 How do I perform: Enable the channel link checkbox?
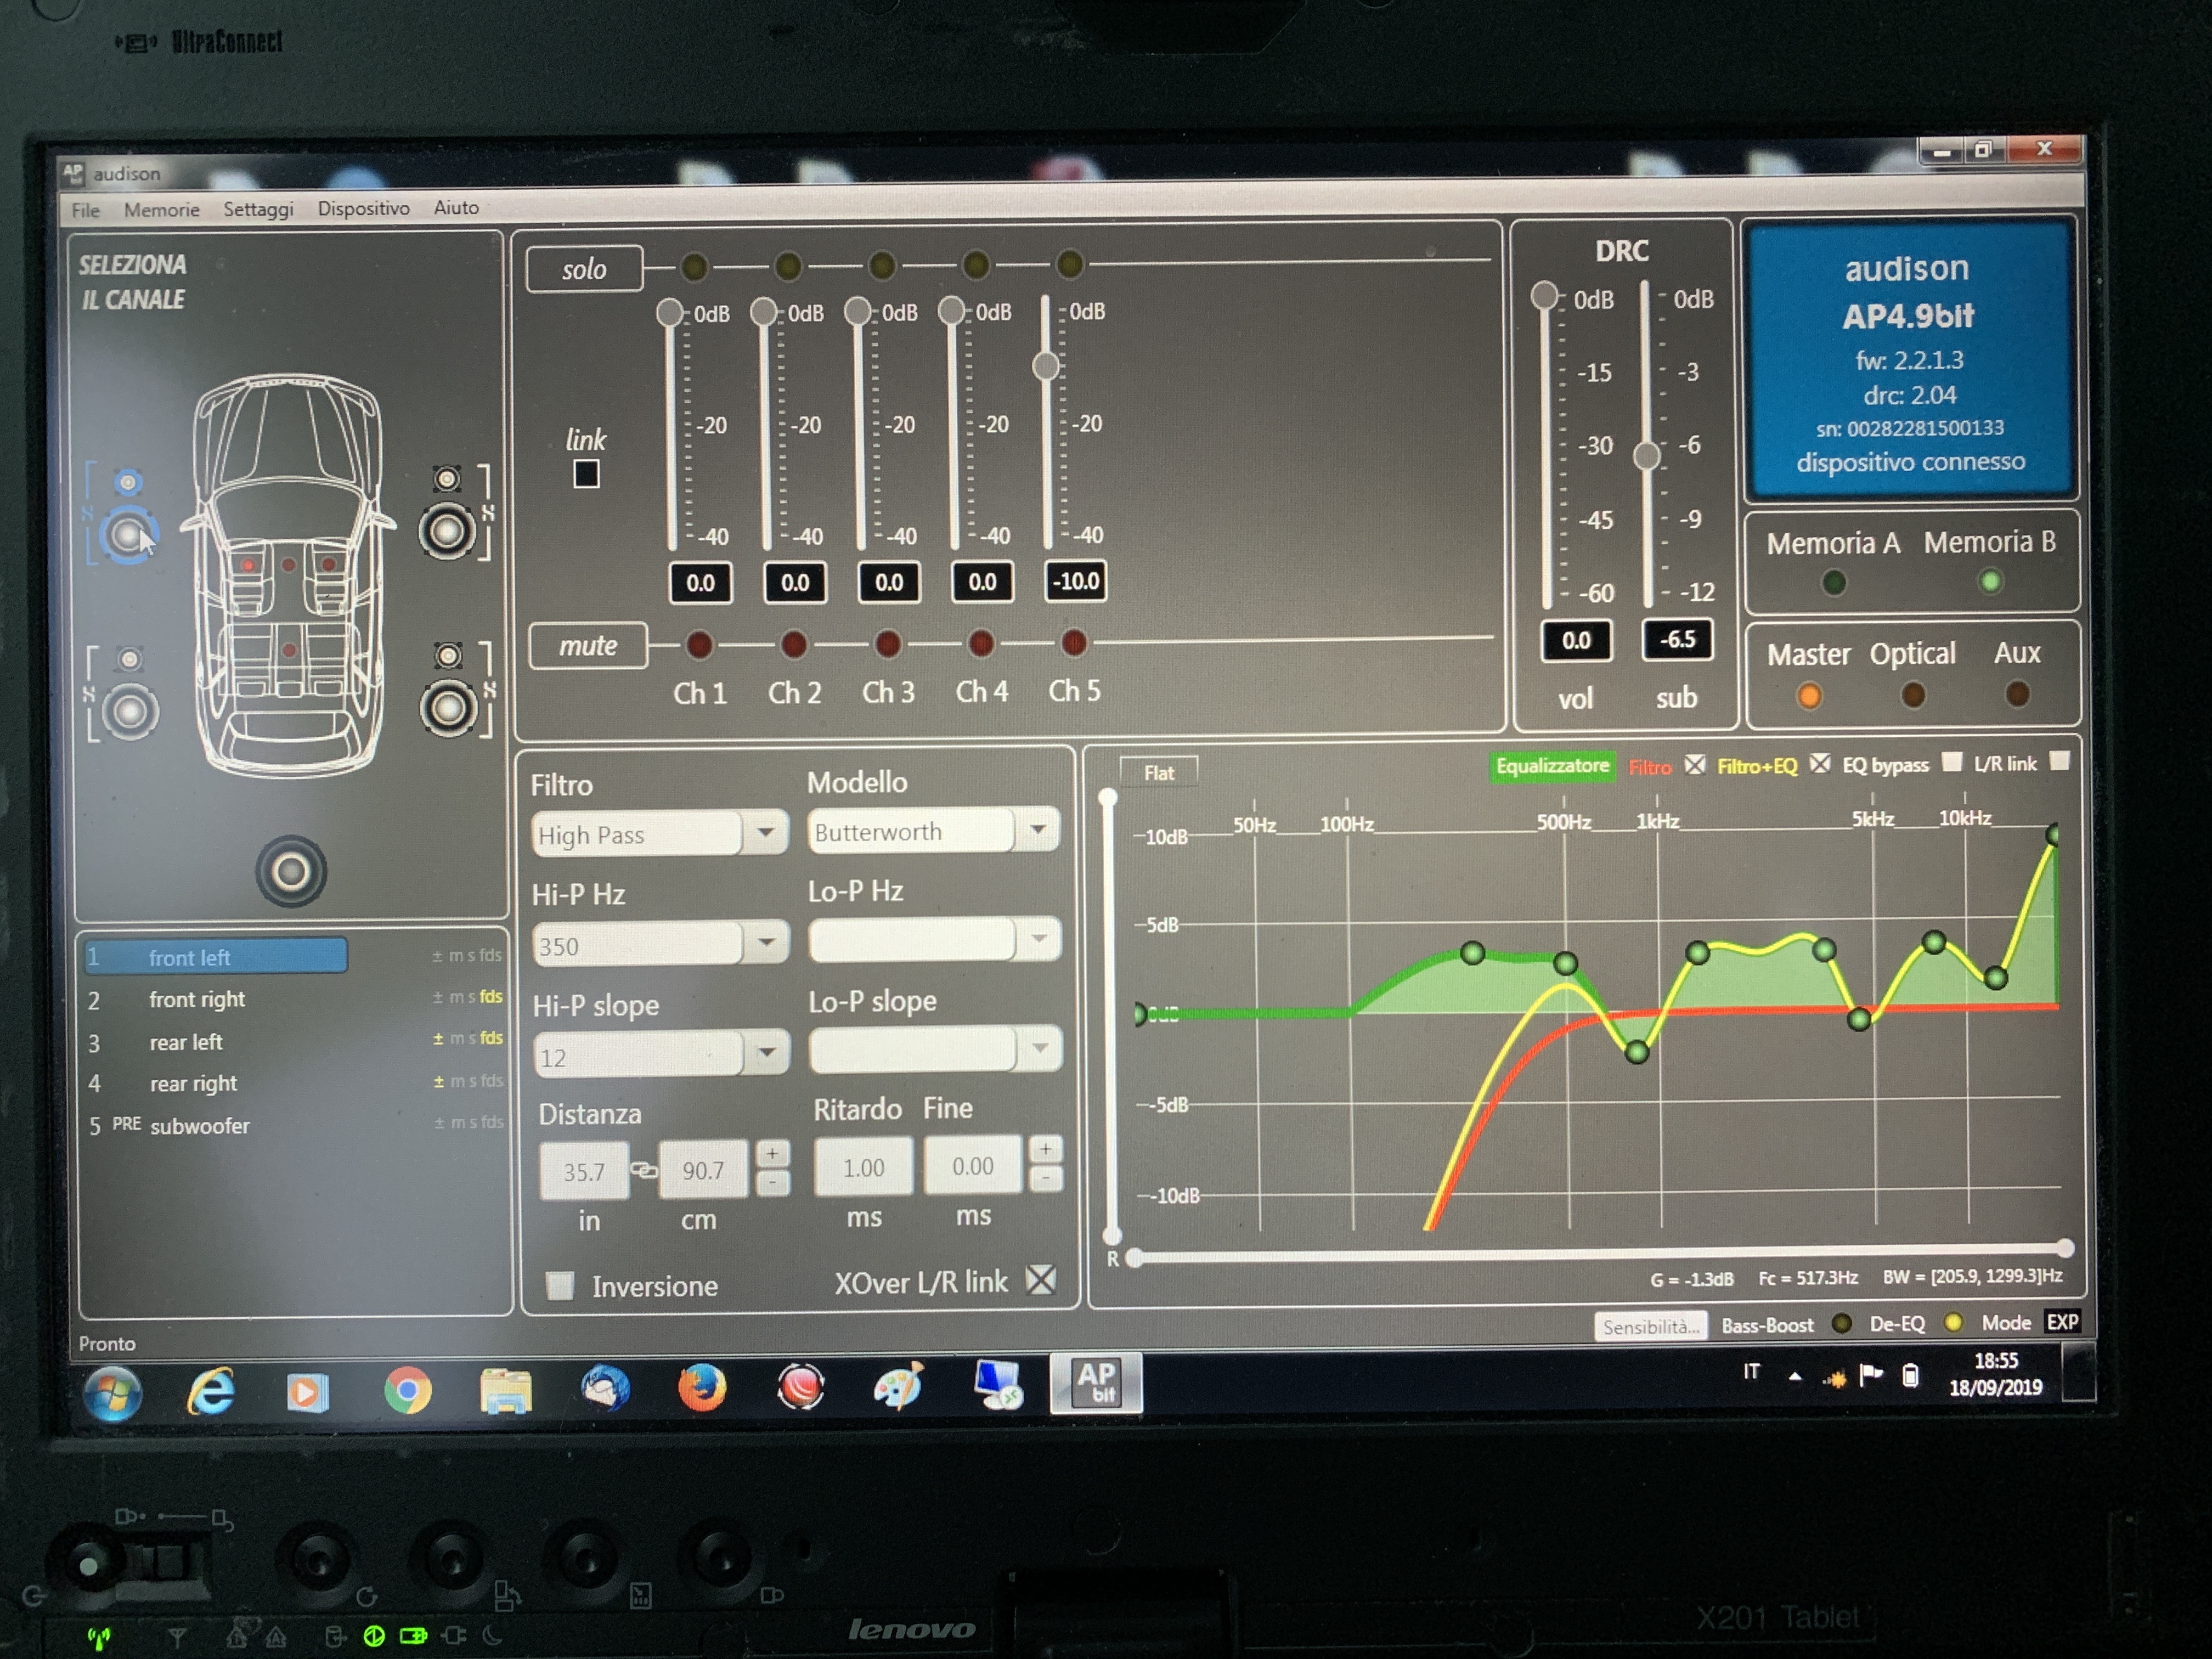[586, 474]
